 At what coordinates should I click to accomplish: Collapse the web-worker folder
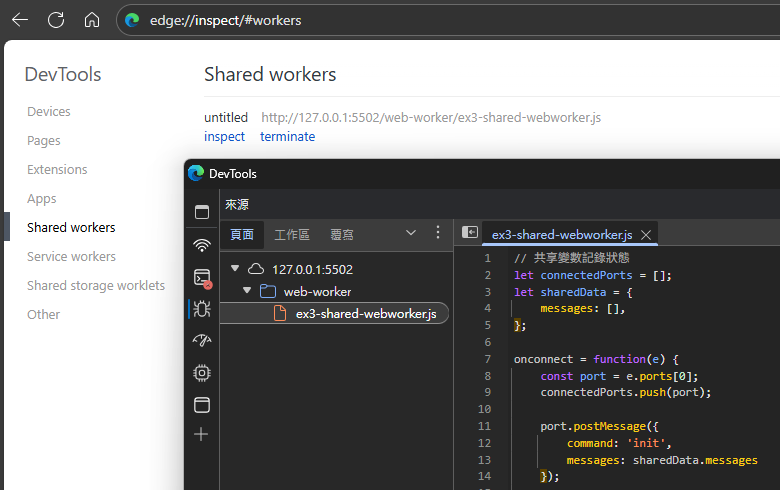click(x=247, y=292)
